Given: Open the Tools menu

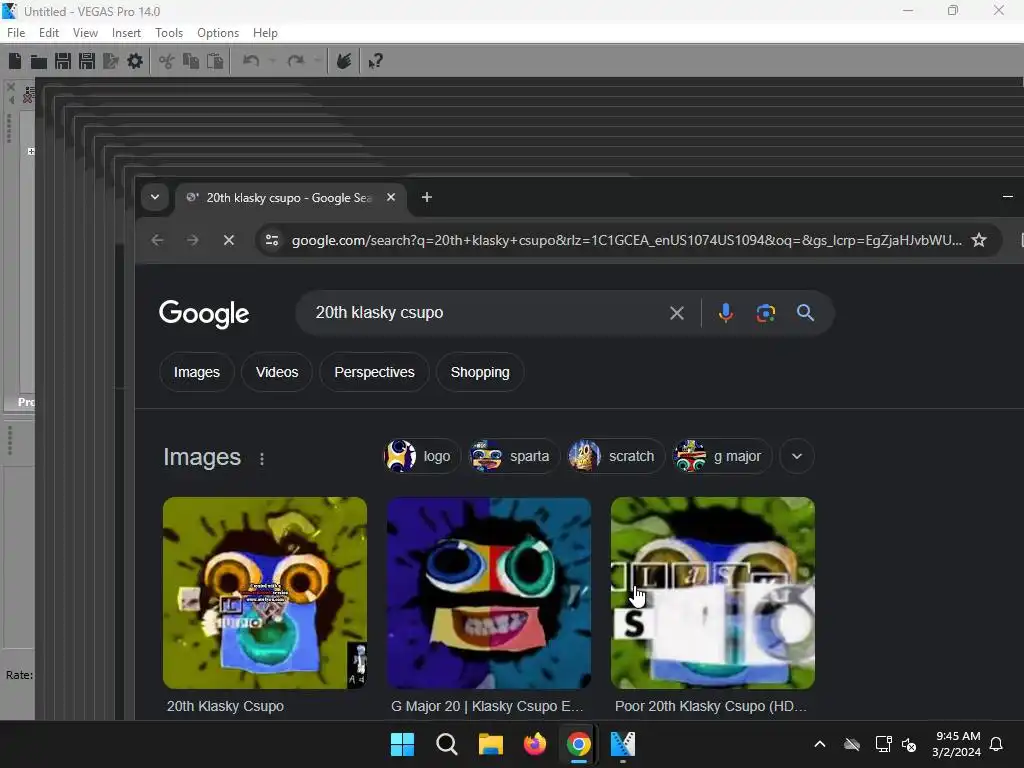Looking at the screenshot, I should (x=168, y=33).
